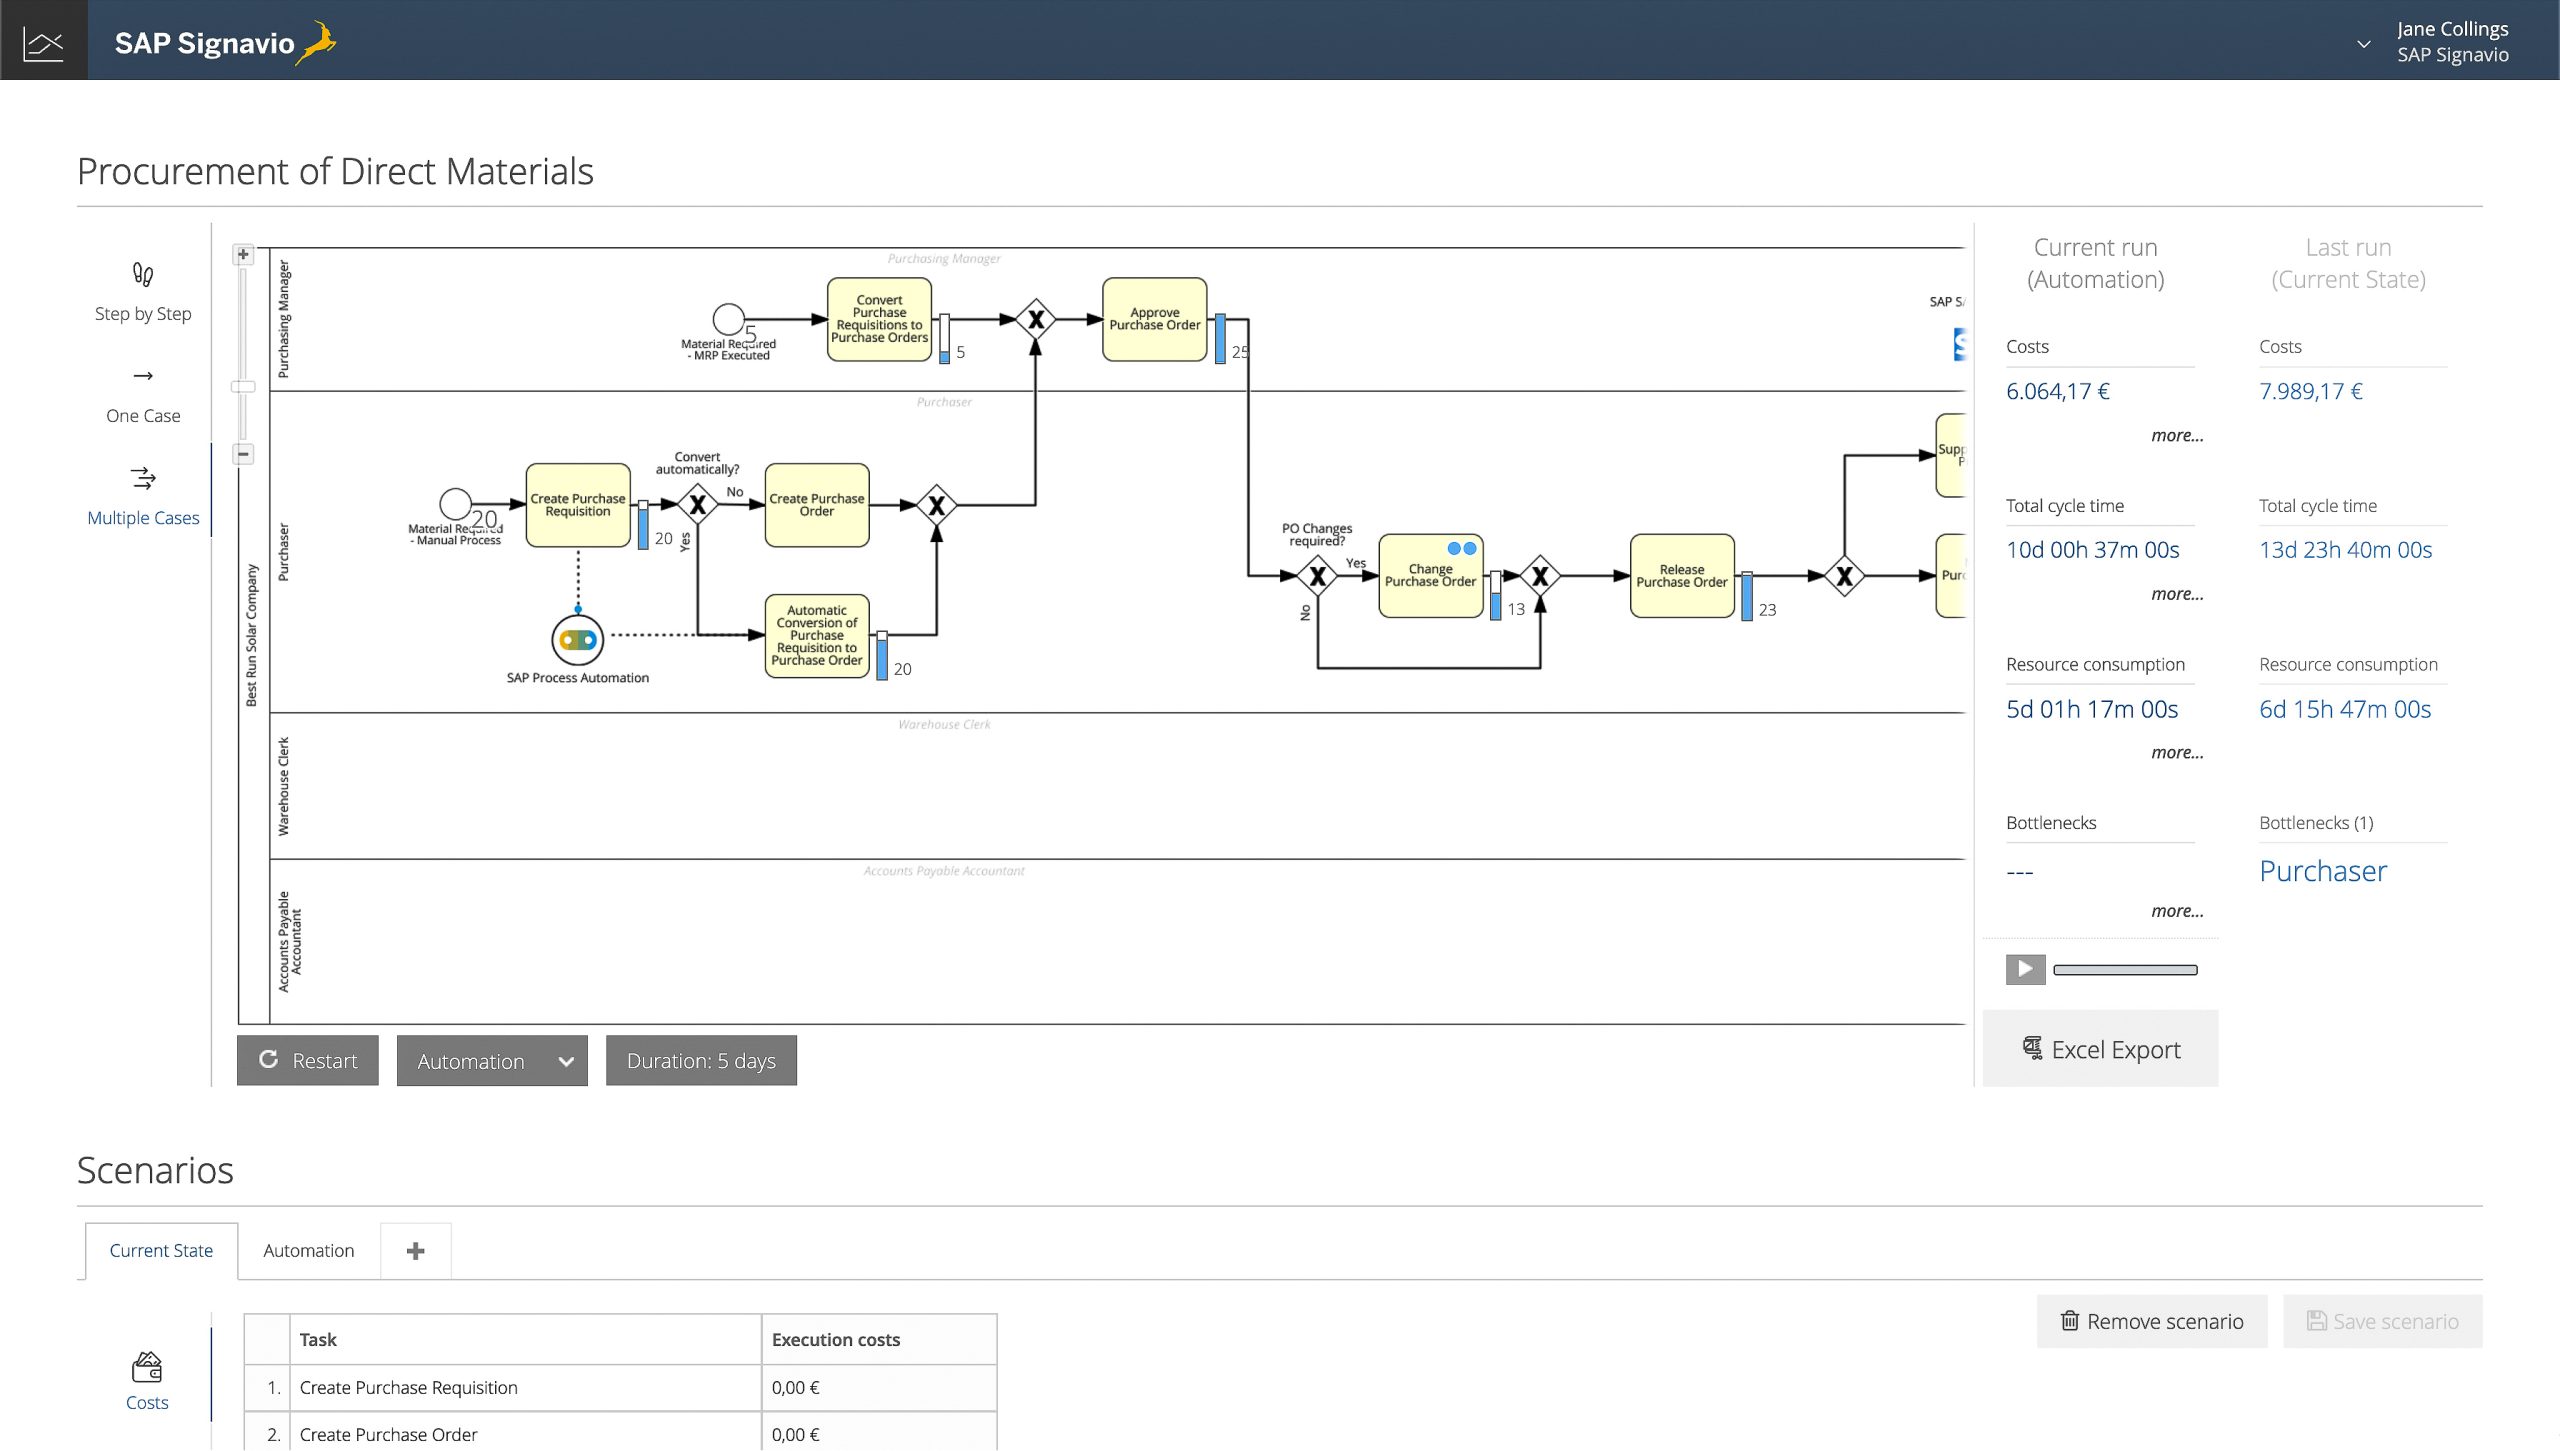Expand more details under Total cycle time
Image resolution: width=2560 pixels, height=1451 pixels.
click(2177, 594)
